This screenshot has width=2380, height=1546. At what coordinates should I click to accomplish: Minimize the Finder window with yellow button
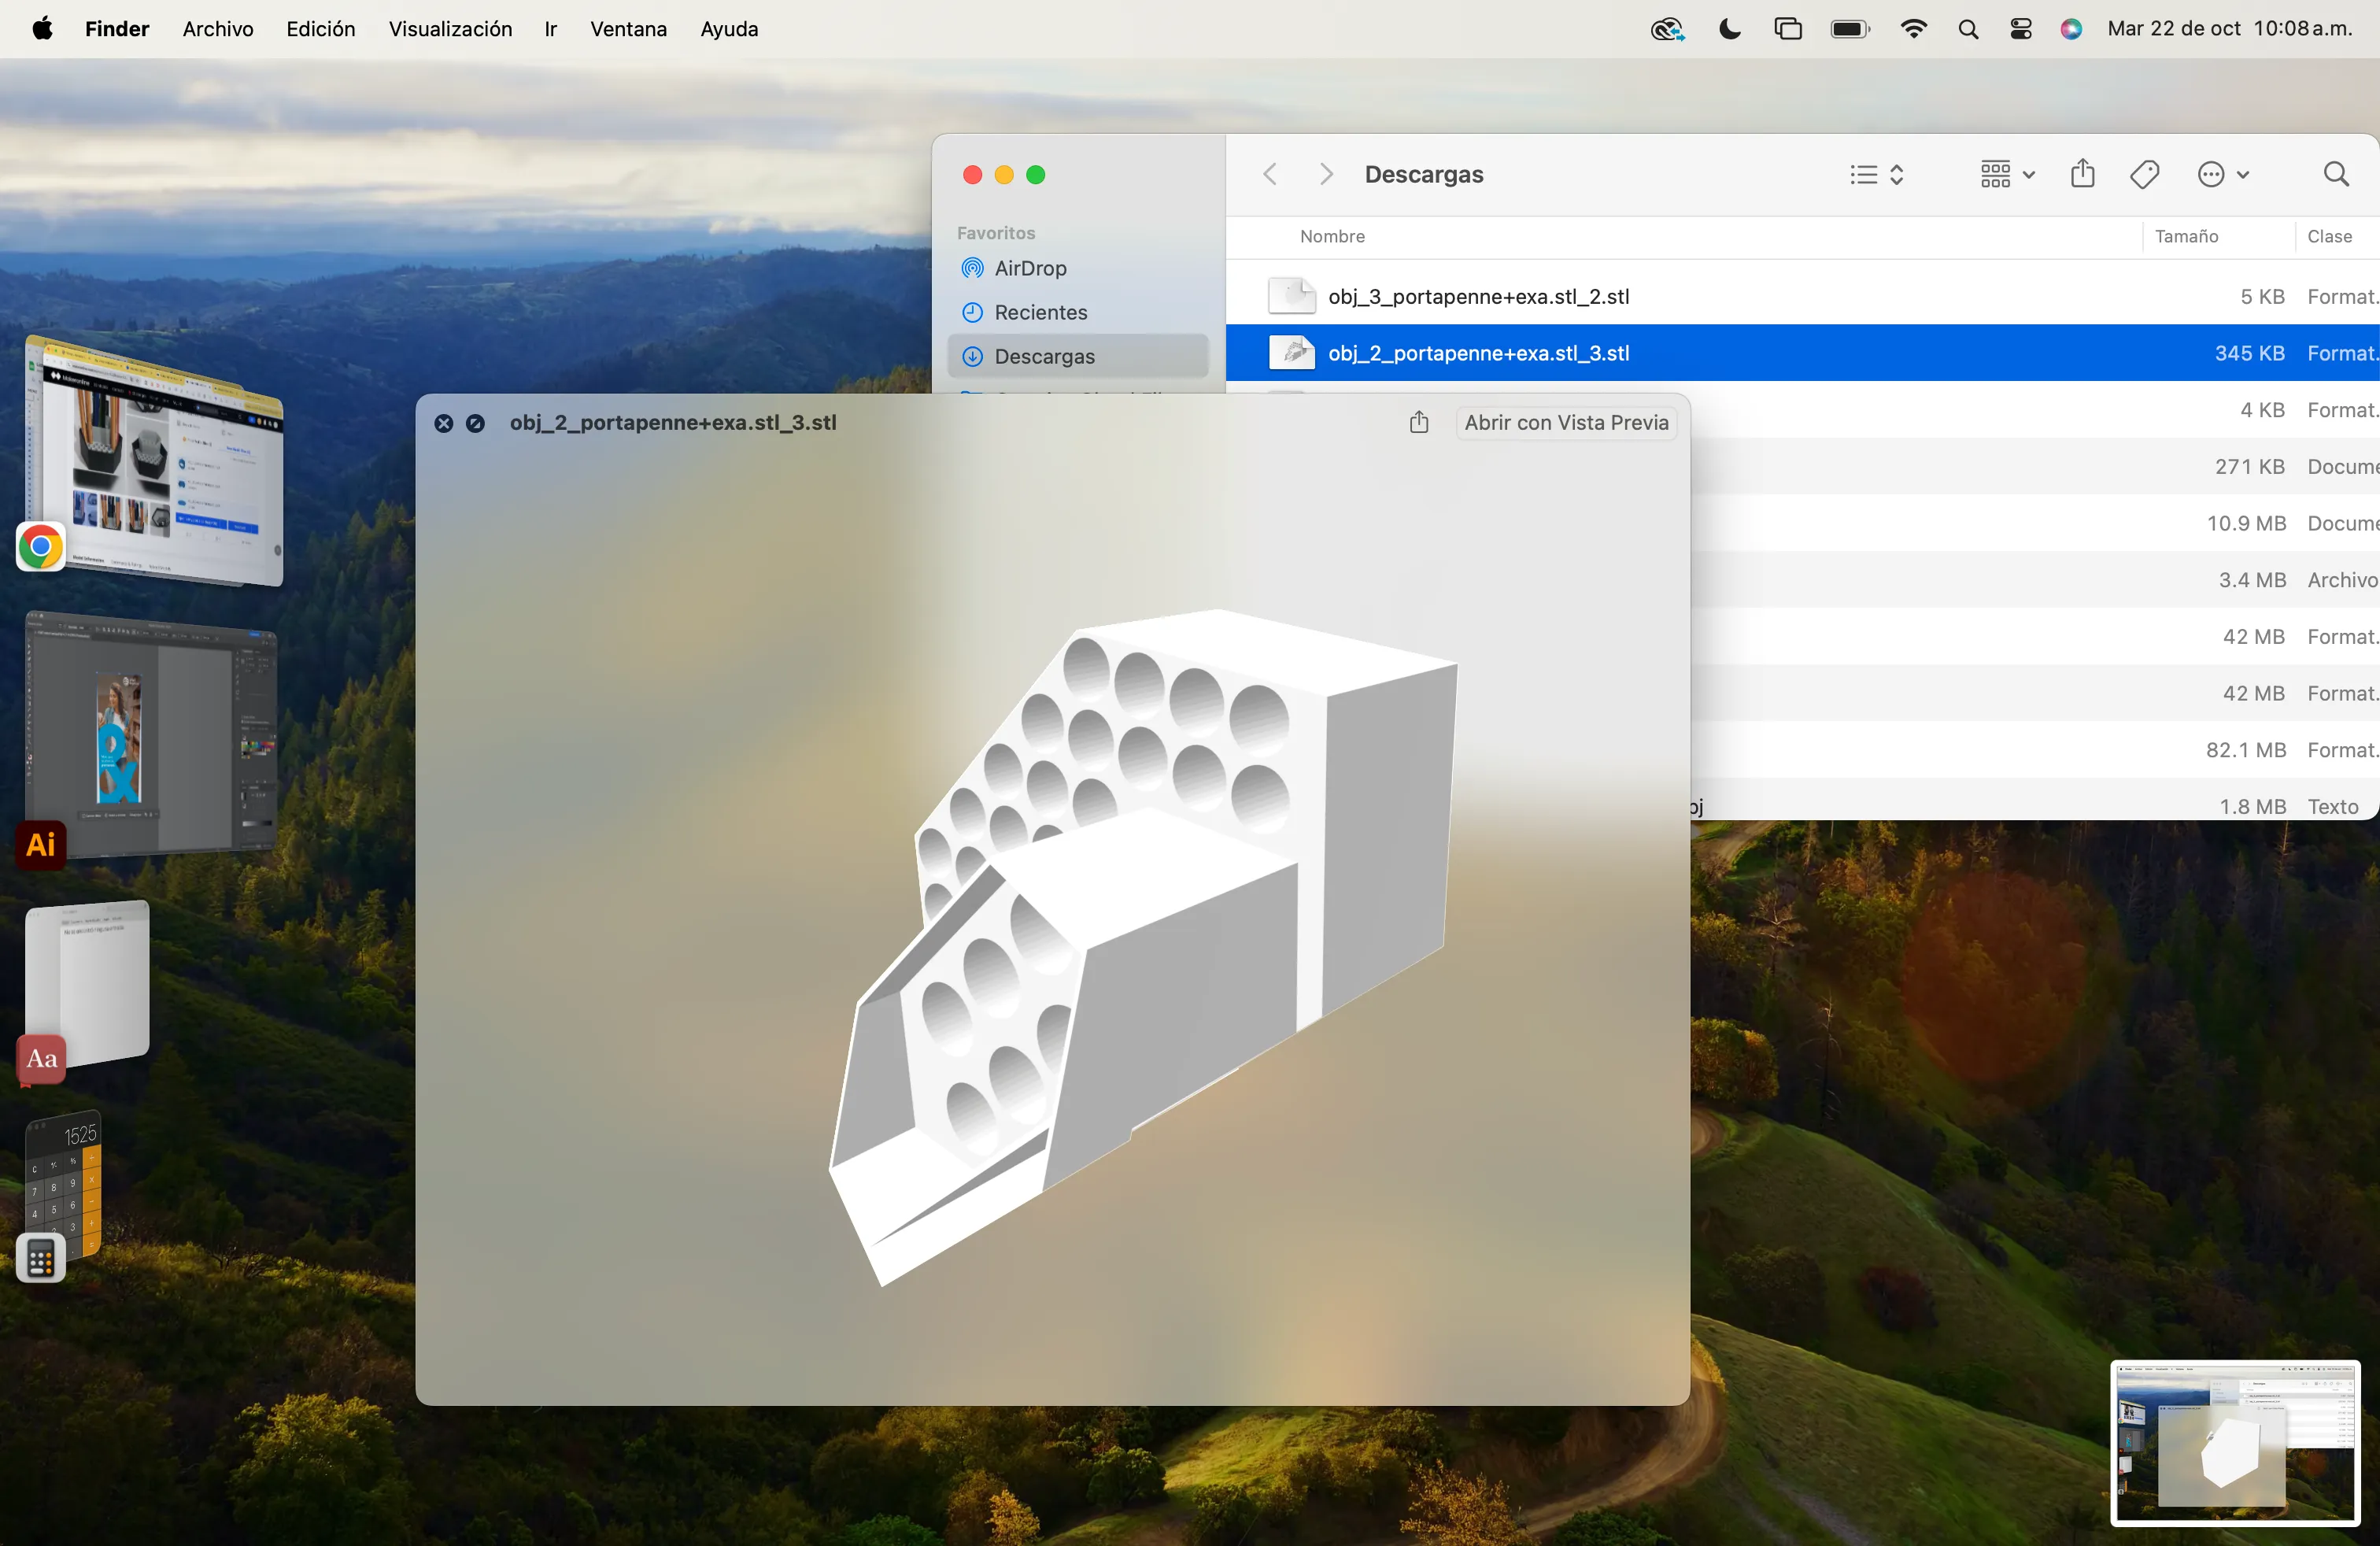1004,175
